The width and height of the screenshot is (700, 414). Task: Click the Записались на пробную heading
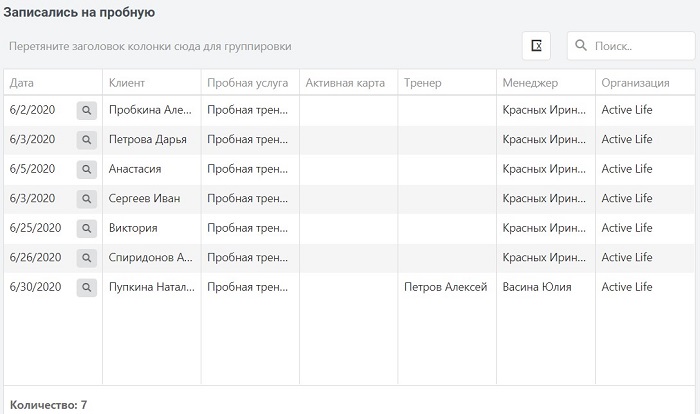79,13
